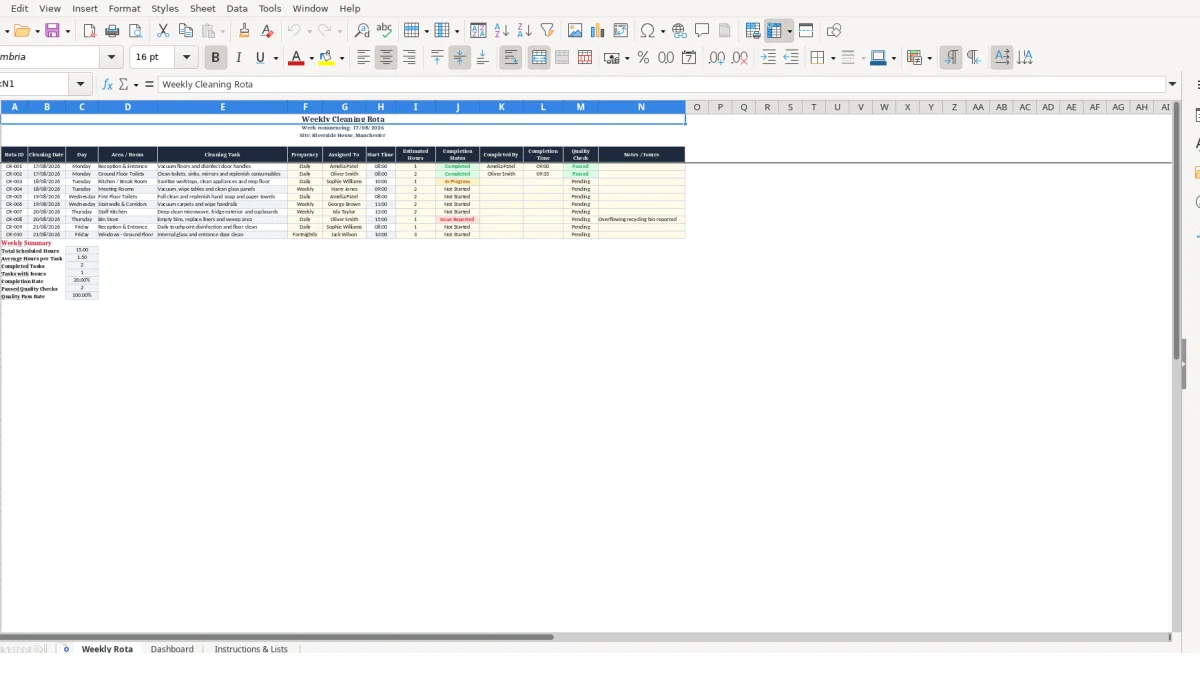Open Find & Replace
Viewport: 1200px width, 675px height.
[x=362, y=31]
